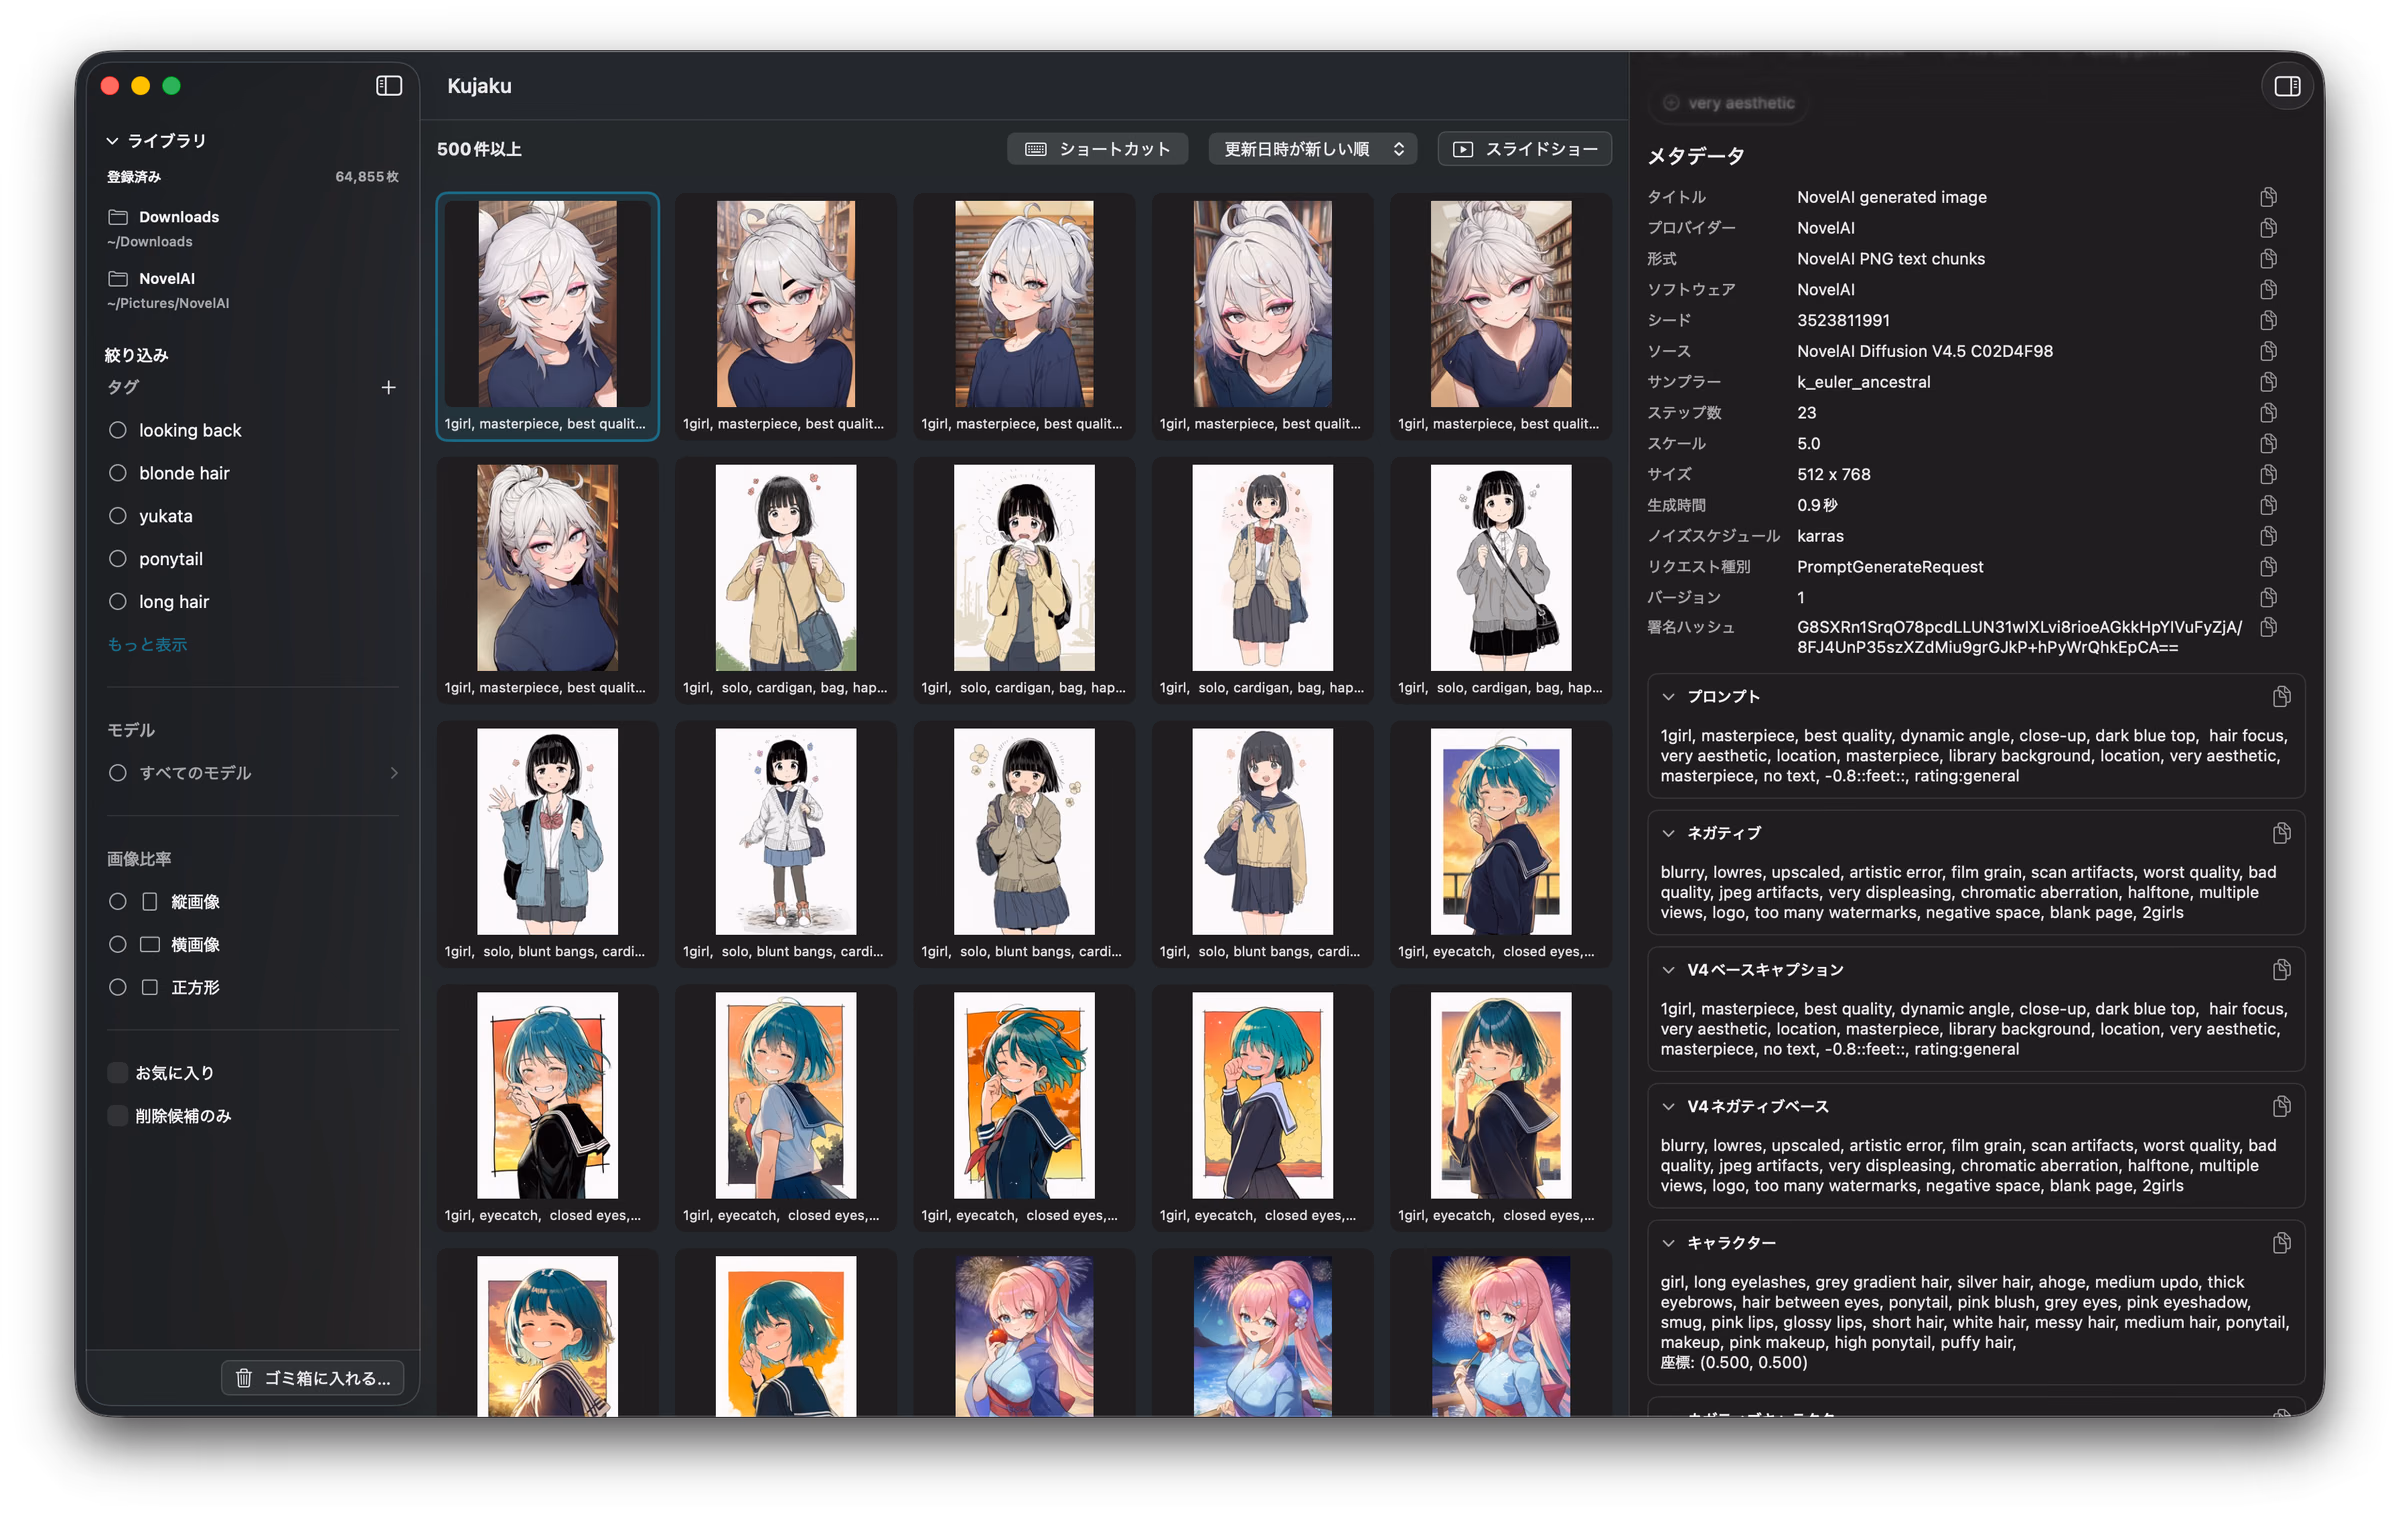
Task: Copy the ソース metadata value
Action: click(2268, 351)
